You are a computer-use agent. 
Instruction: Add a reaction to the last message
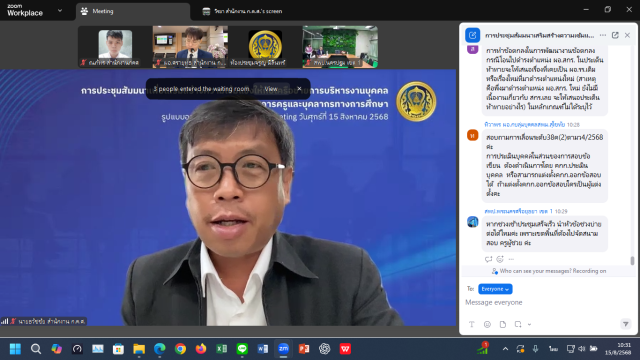pyautogui.click(x=500, y=259)
